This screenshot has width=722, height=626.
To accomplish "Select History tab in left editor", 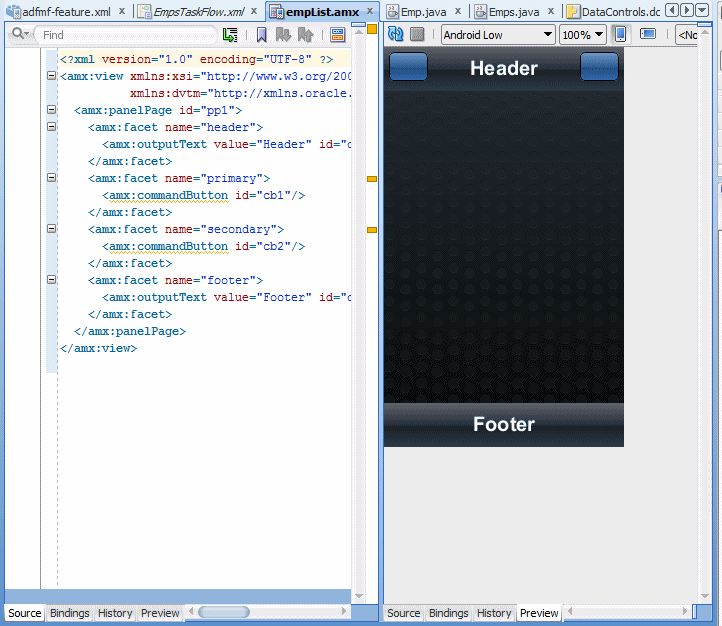I will 115,613.
